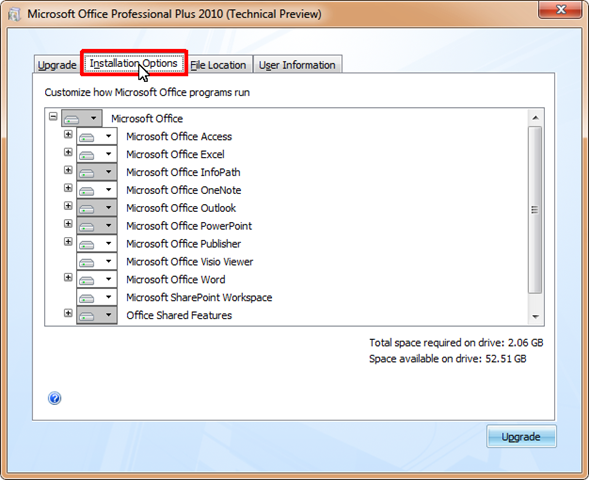The height and width of the screenshot is (480, 589).
Task: Click the blue Help question mark icon
Action: (x=54, y=398)
